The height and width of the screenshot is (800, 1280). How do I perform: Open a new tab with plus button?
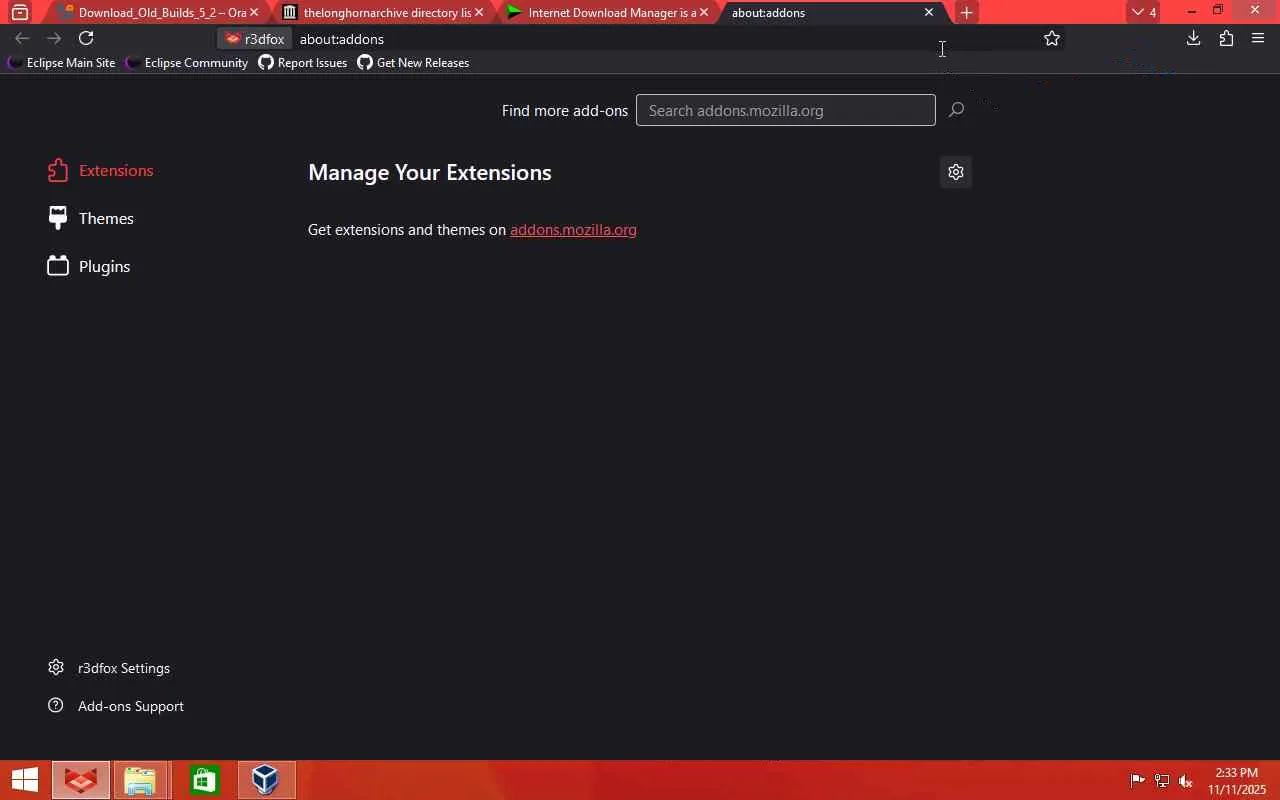tap(966, 12)
